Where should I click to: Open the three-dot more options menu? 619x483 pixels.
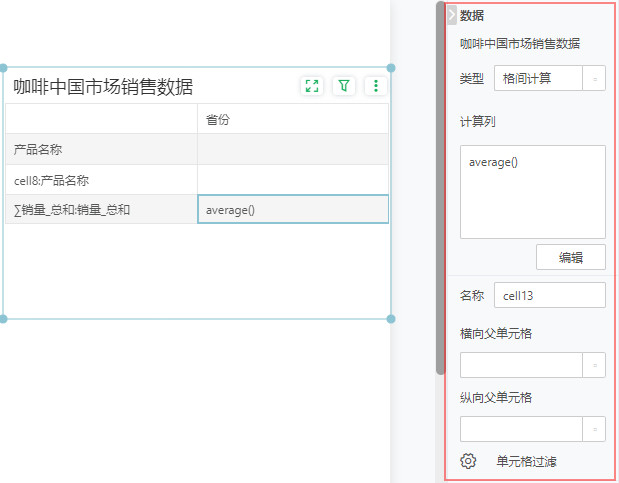[376, 86]
